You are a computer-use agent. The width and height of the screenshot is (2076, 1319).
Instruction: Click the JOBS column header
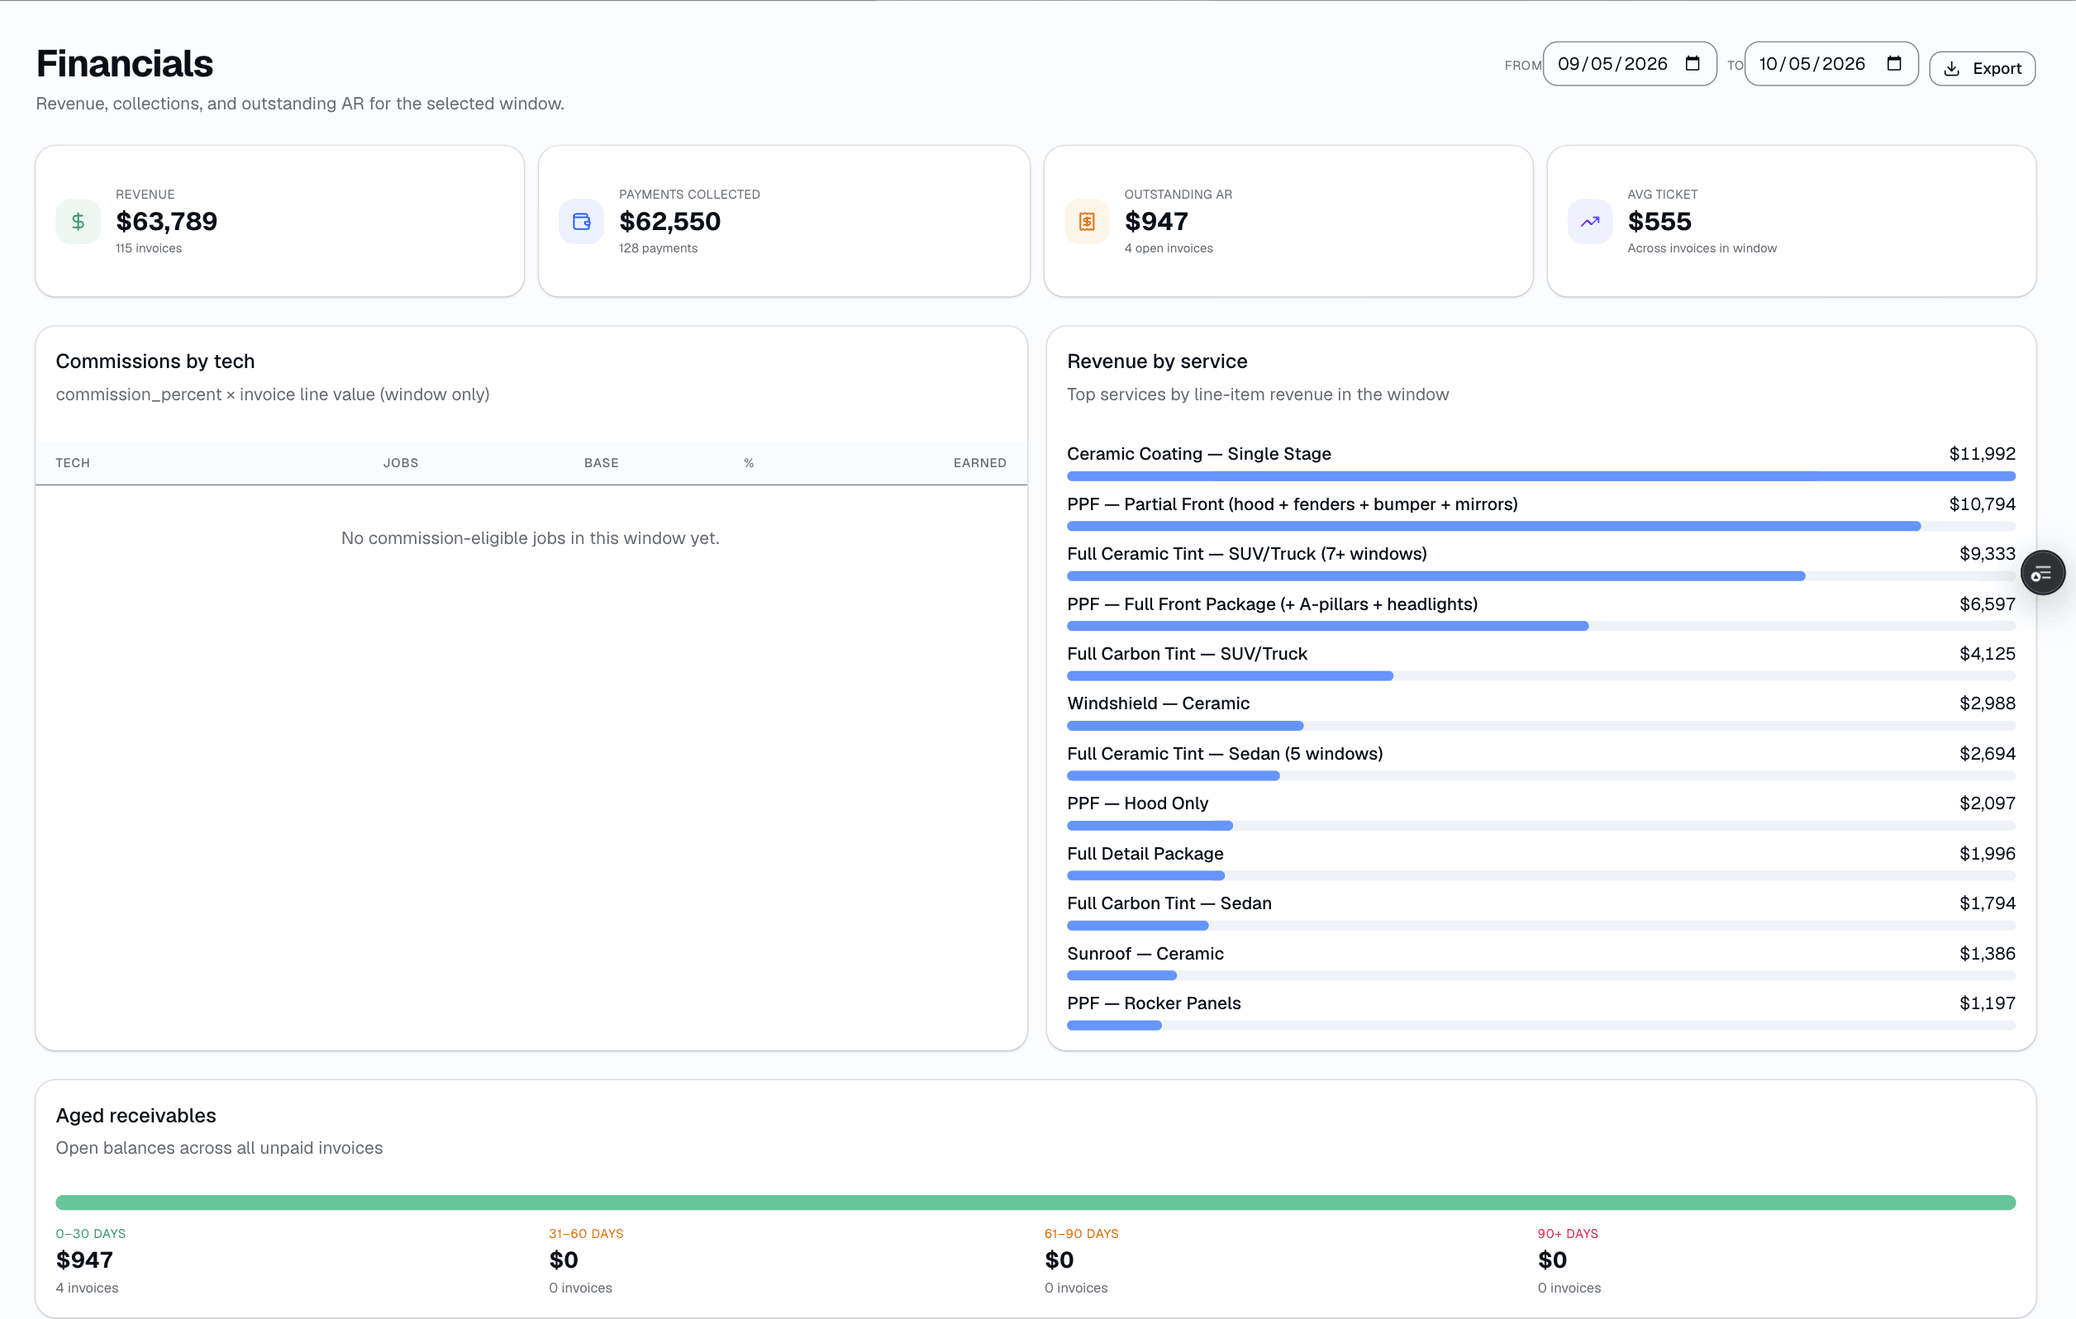(400, 463)
